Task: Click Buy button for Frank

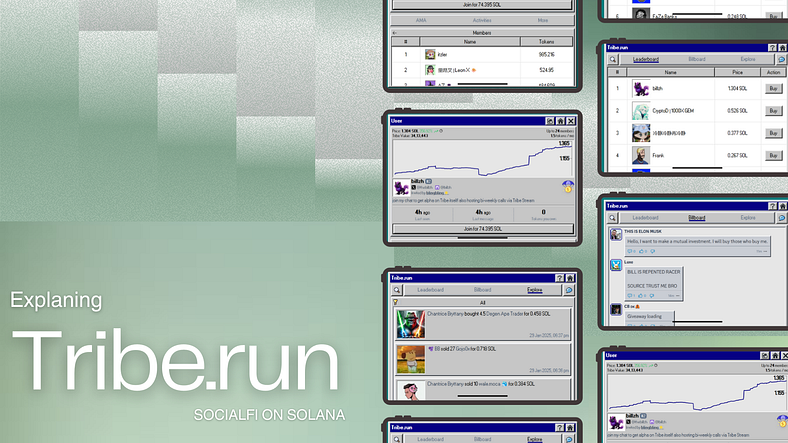Action: coord(772,155)
